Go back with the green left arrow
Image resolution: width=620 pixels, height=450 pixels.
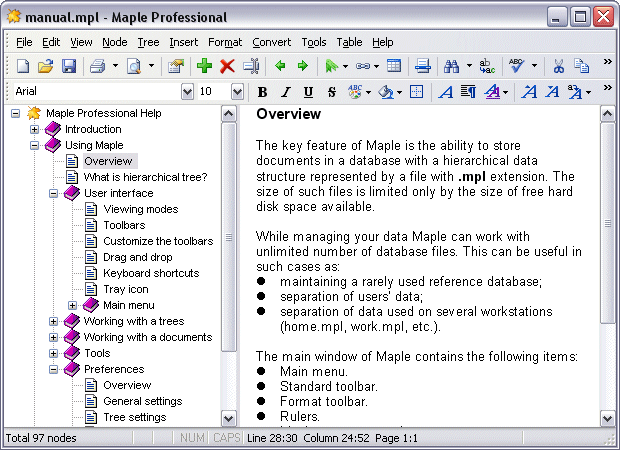pos(280,66)
